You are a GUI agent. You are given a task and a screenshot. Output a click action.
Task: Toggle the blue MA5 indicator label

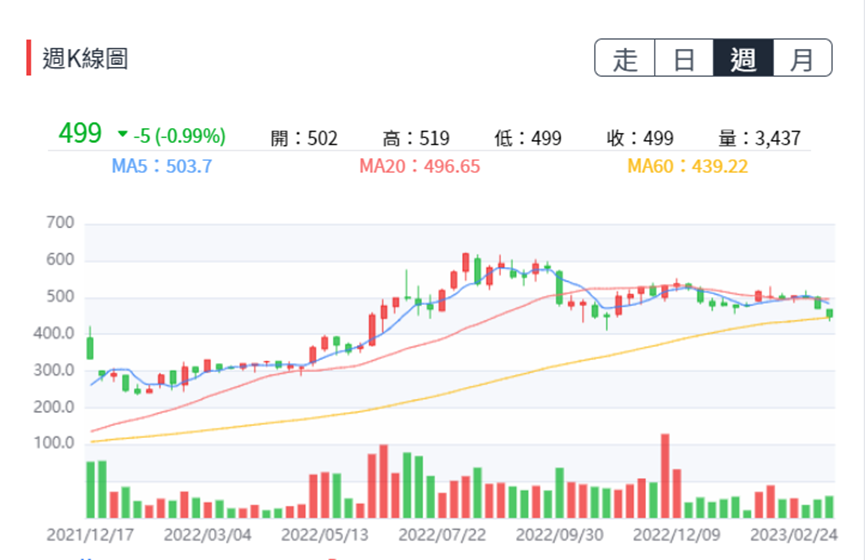161,167
